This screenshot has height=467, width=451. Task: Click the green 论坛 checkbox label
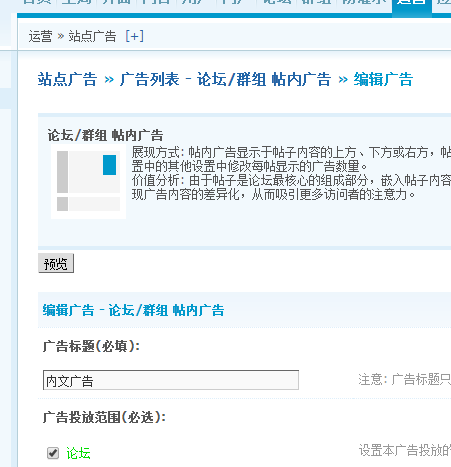(78, 453)
